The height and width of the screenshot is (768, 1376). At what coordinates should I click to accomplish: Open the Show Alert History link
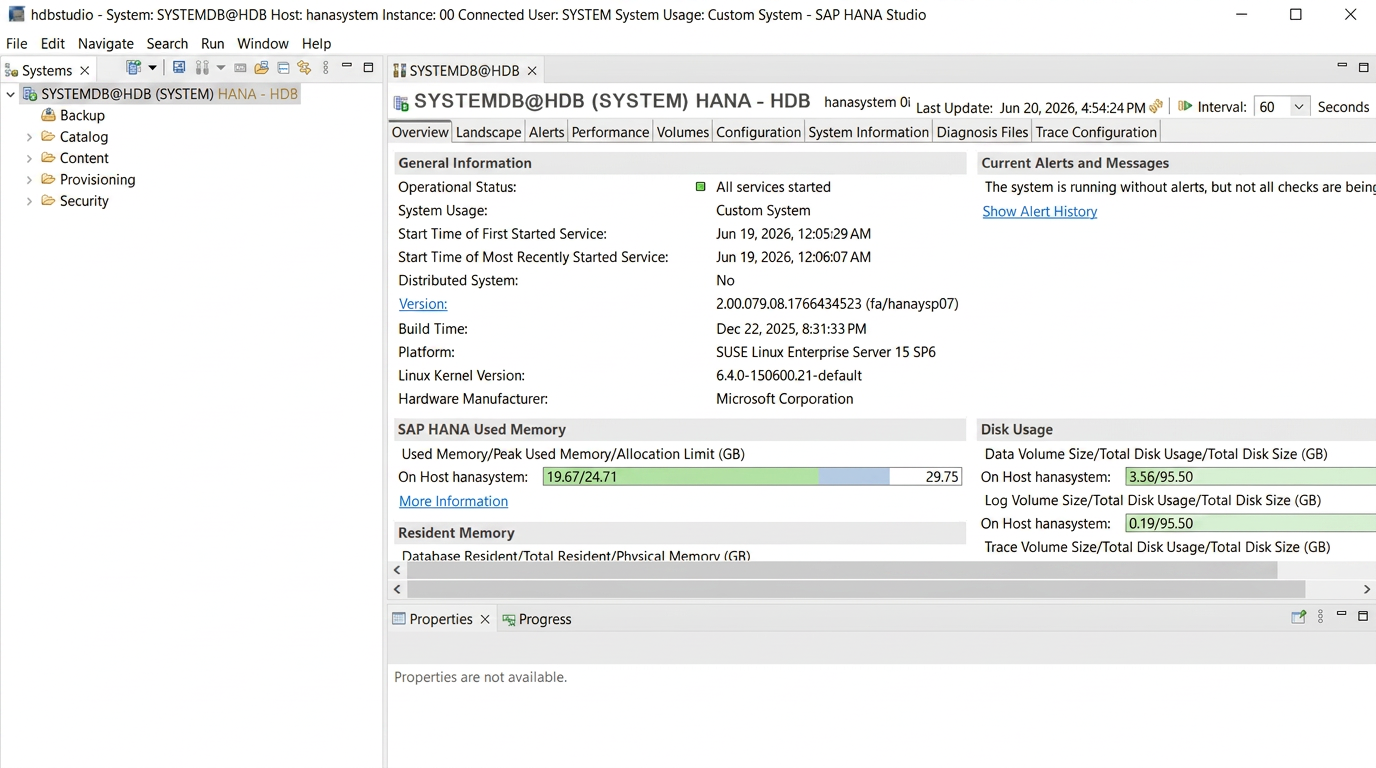[1039, 211]
